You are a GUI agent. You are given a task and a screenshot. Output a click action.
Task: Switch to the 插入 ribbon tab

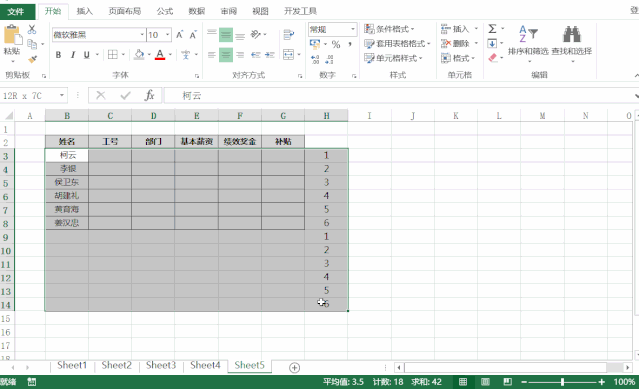click(x=84, y=11)
